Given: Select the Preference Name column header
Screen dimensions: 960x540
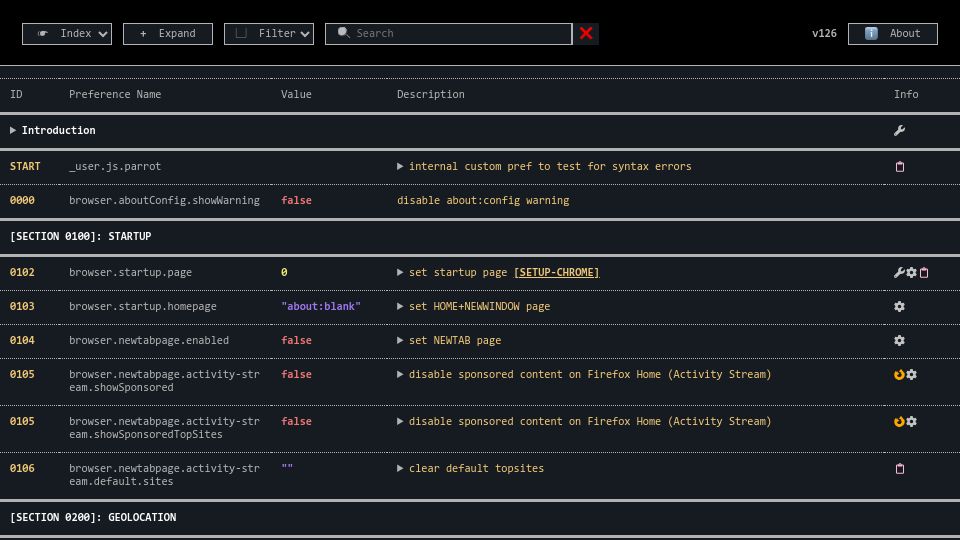Looking at the screenshot, I should coord(115,94).
